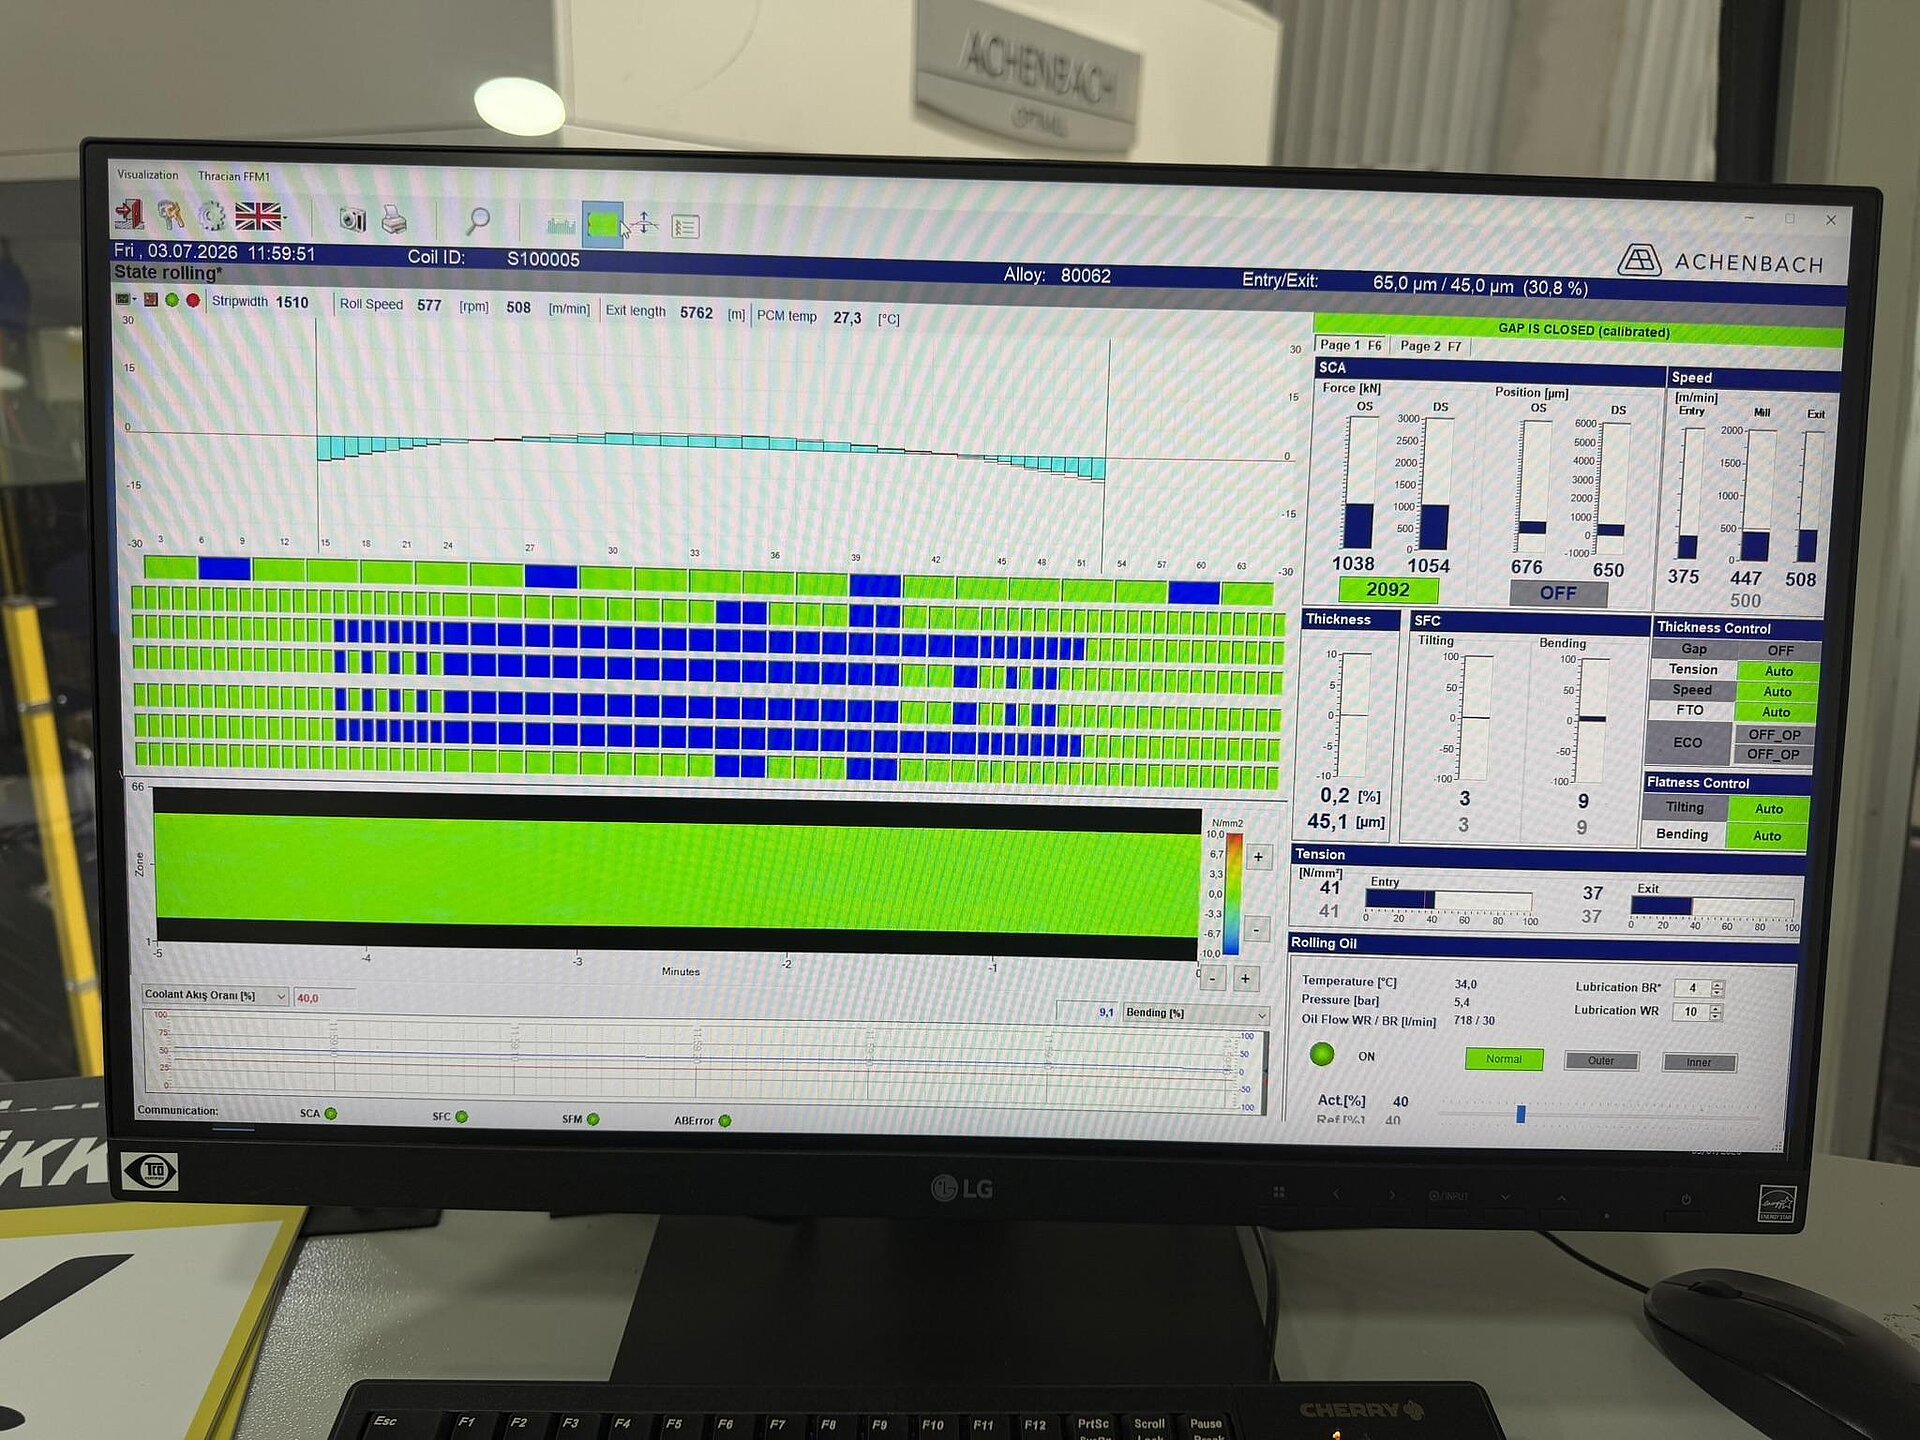This screenshot has height=1440, width=1920.
Task: Click the 40,0 coolant value field
Action: click(x=323, y=998)
